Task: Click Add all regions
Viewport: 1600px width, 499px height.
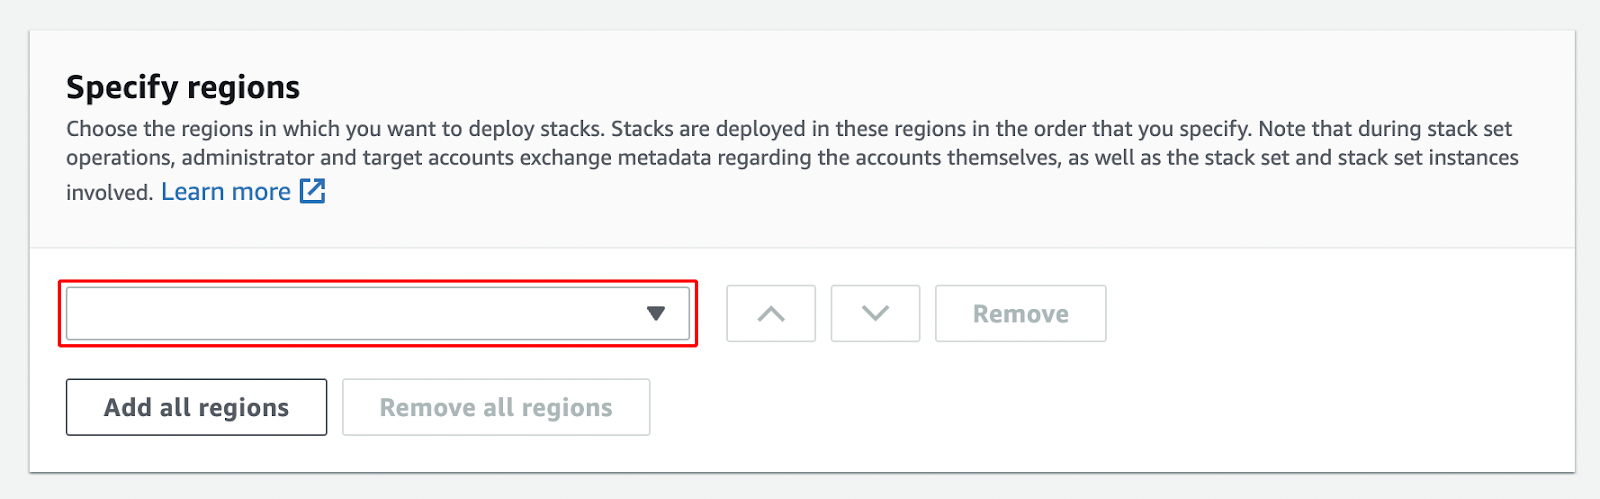Action: 196,407
